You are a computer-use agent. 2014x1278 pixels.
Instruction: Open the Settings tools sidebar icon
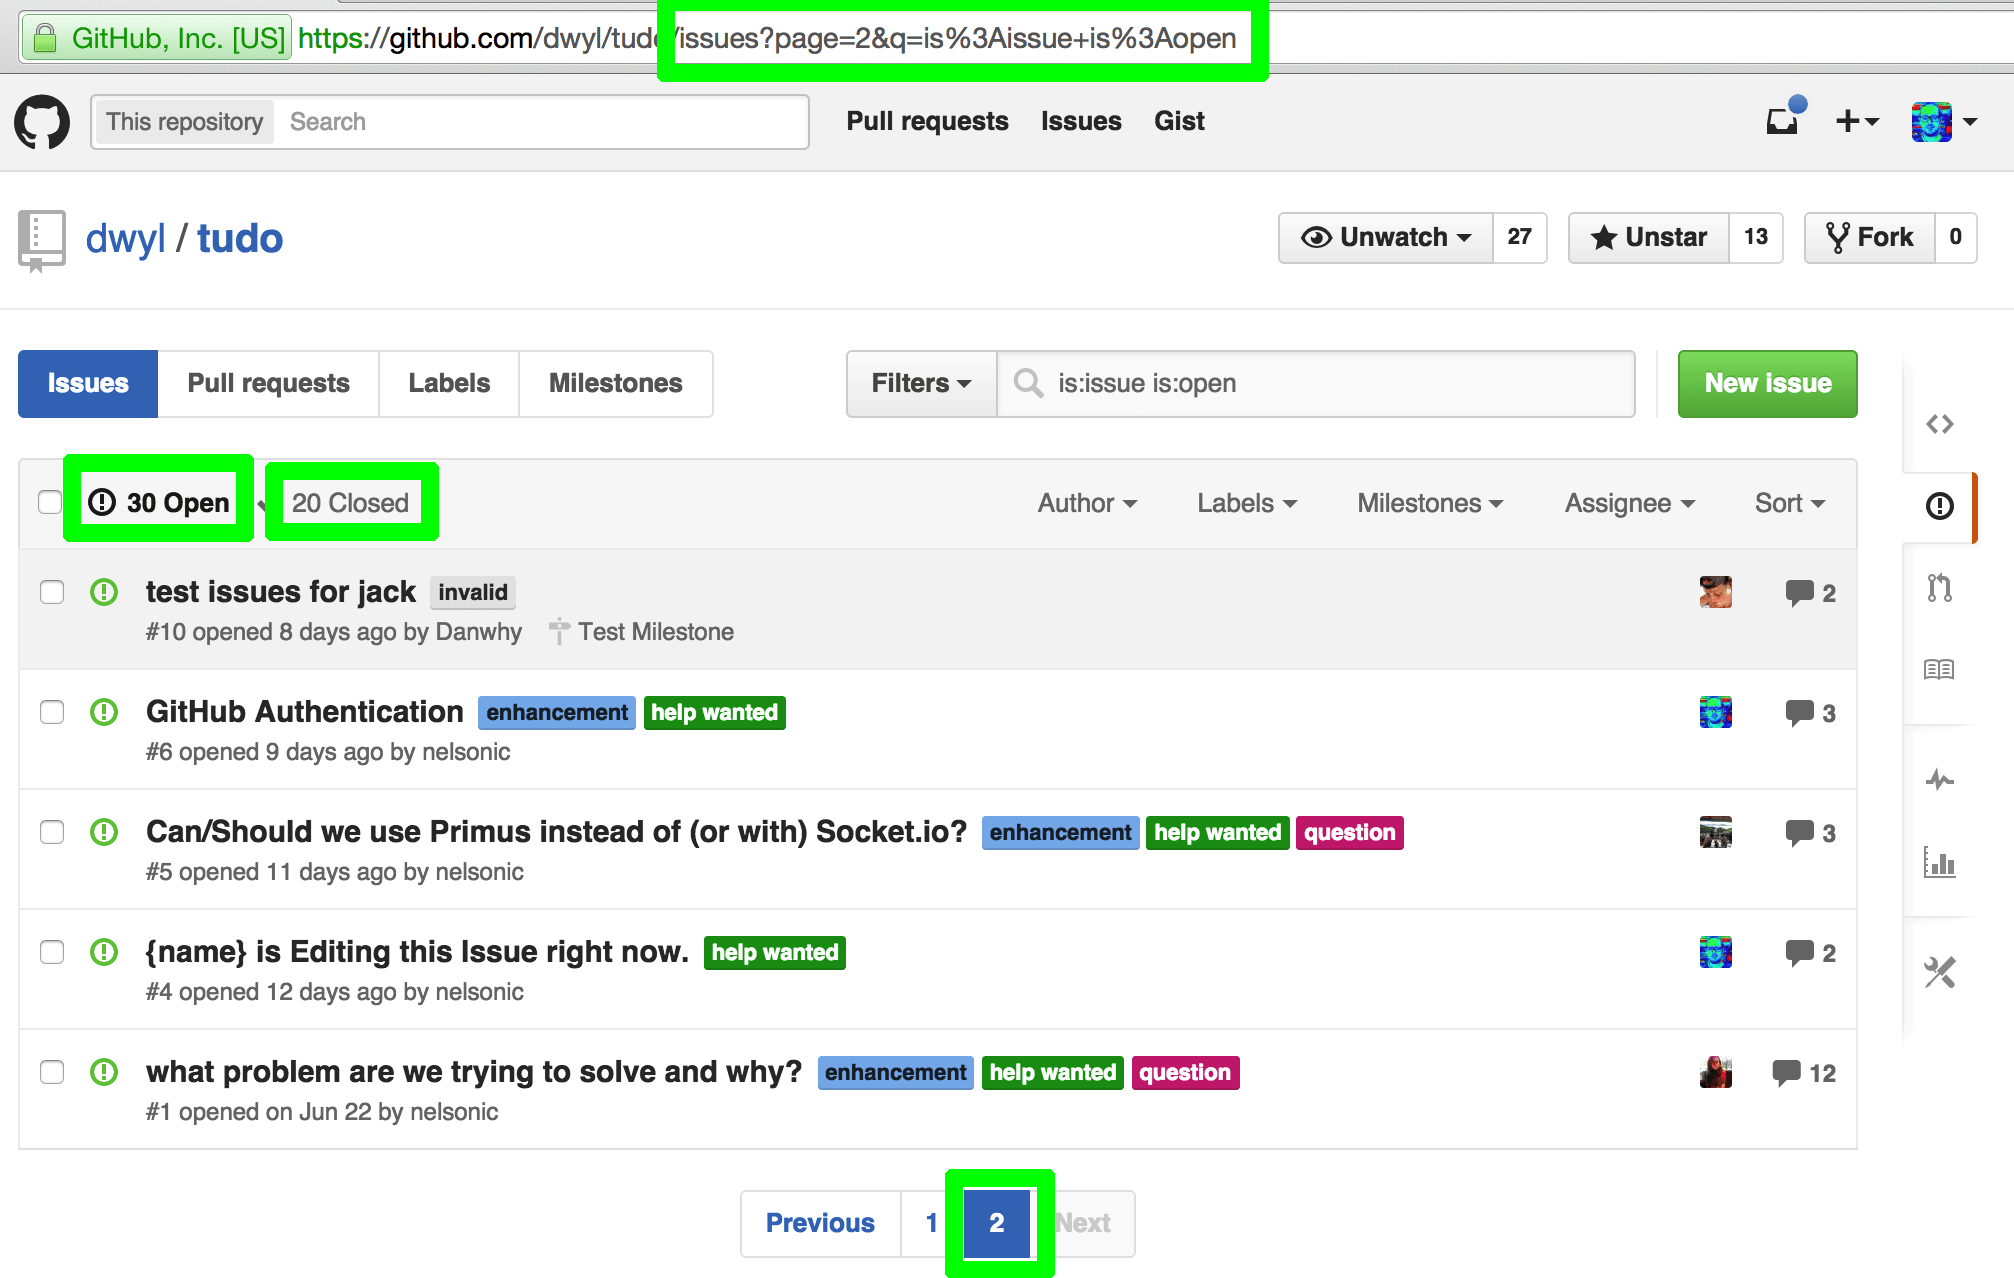click(x=1939, y=972)
